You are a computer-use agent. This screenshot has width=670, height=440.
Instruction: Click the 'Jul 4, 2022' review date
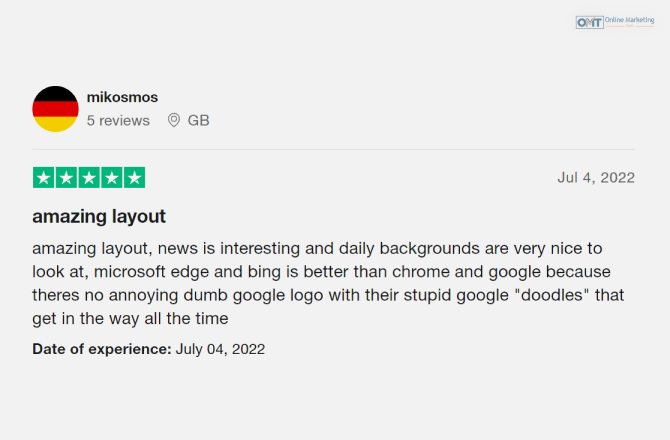click(596, 177)
